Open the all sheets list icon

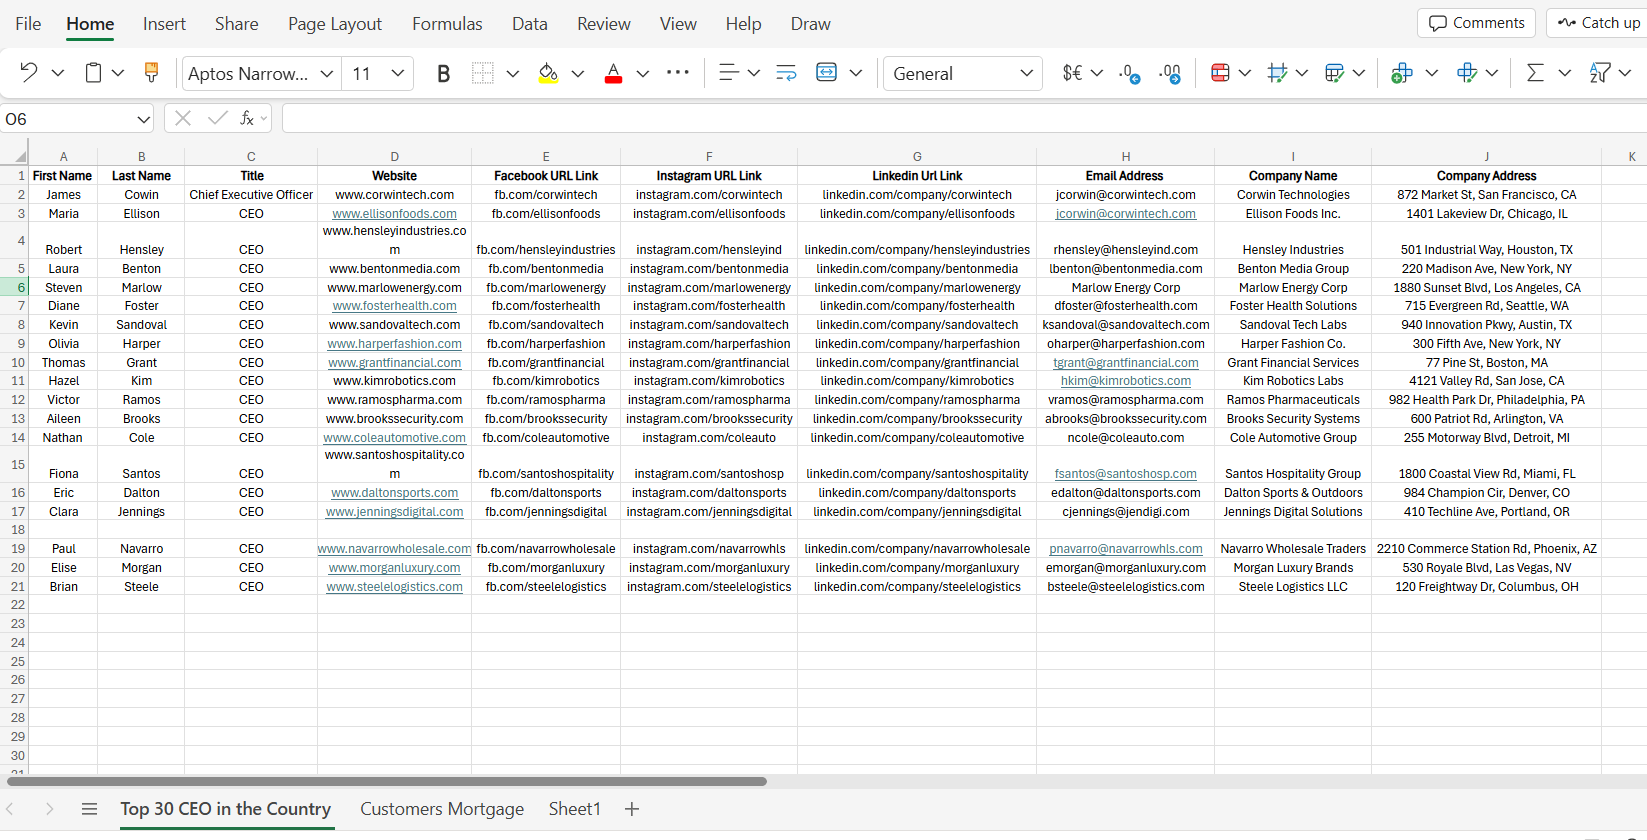pos(89,809)
